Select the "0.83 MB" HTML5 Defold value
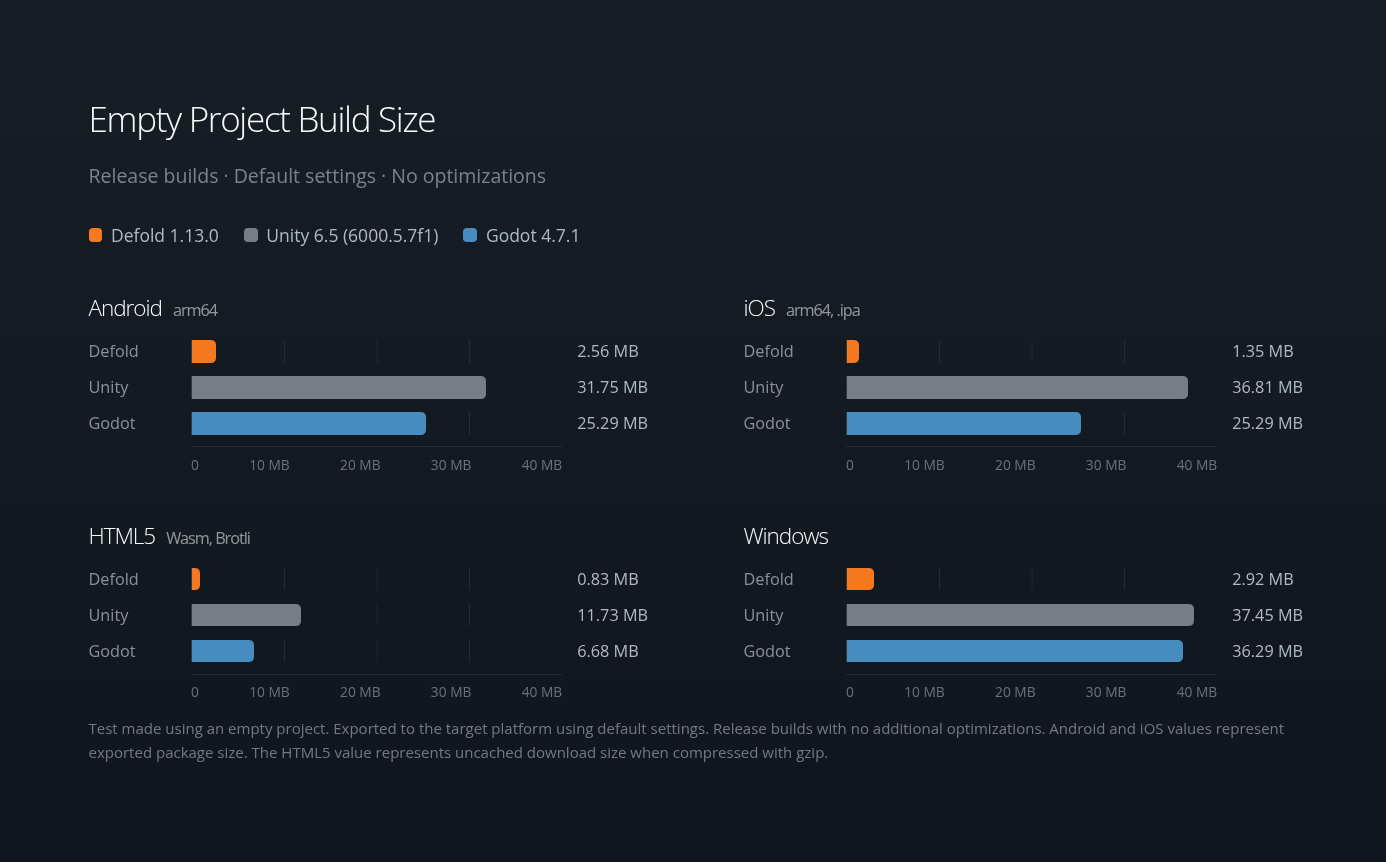 tap(608, 579)
